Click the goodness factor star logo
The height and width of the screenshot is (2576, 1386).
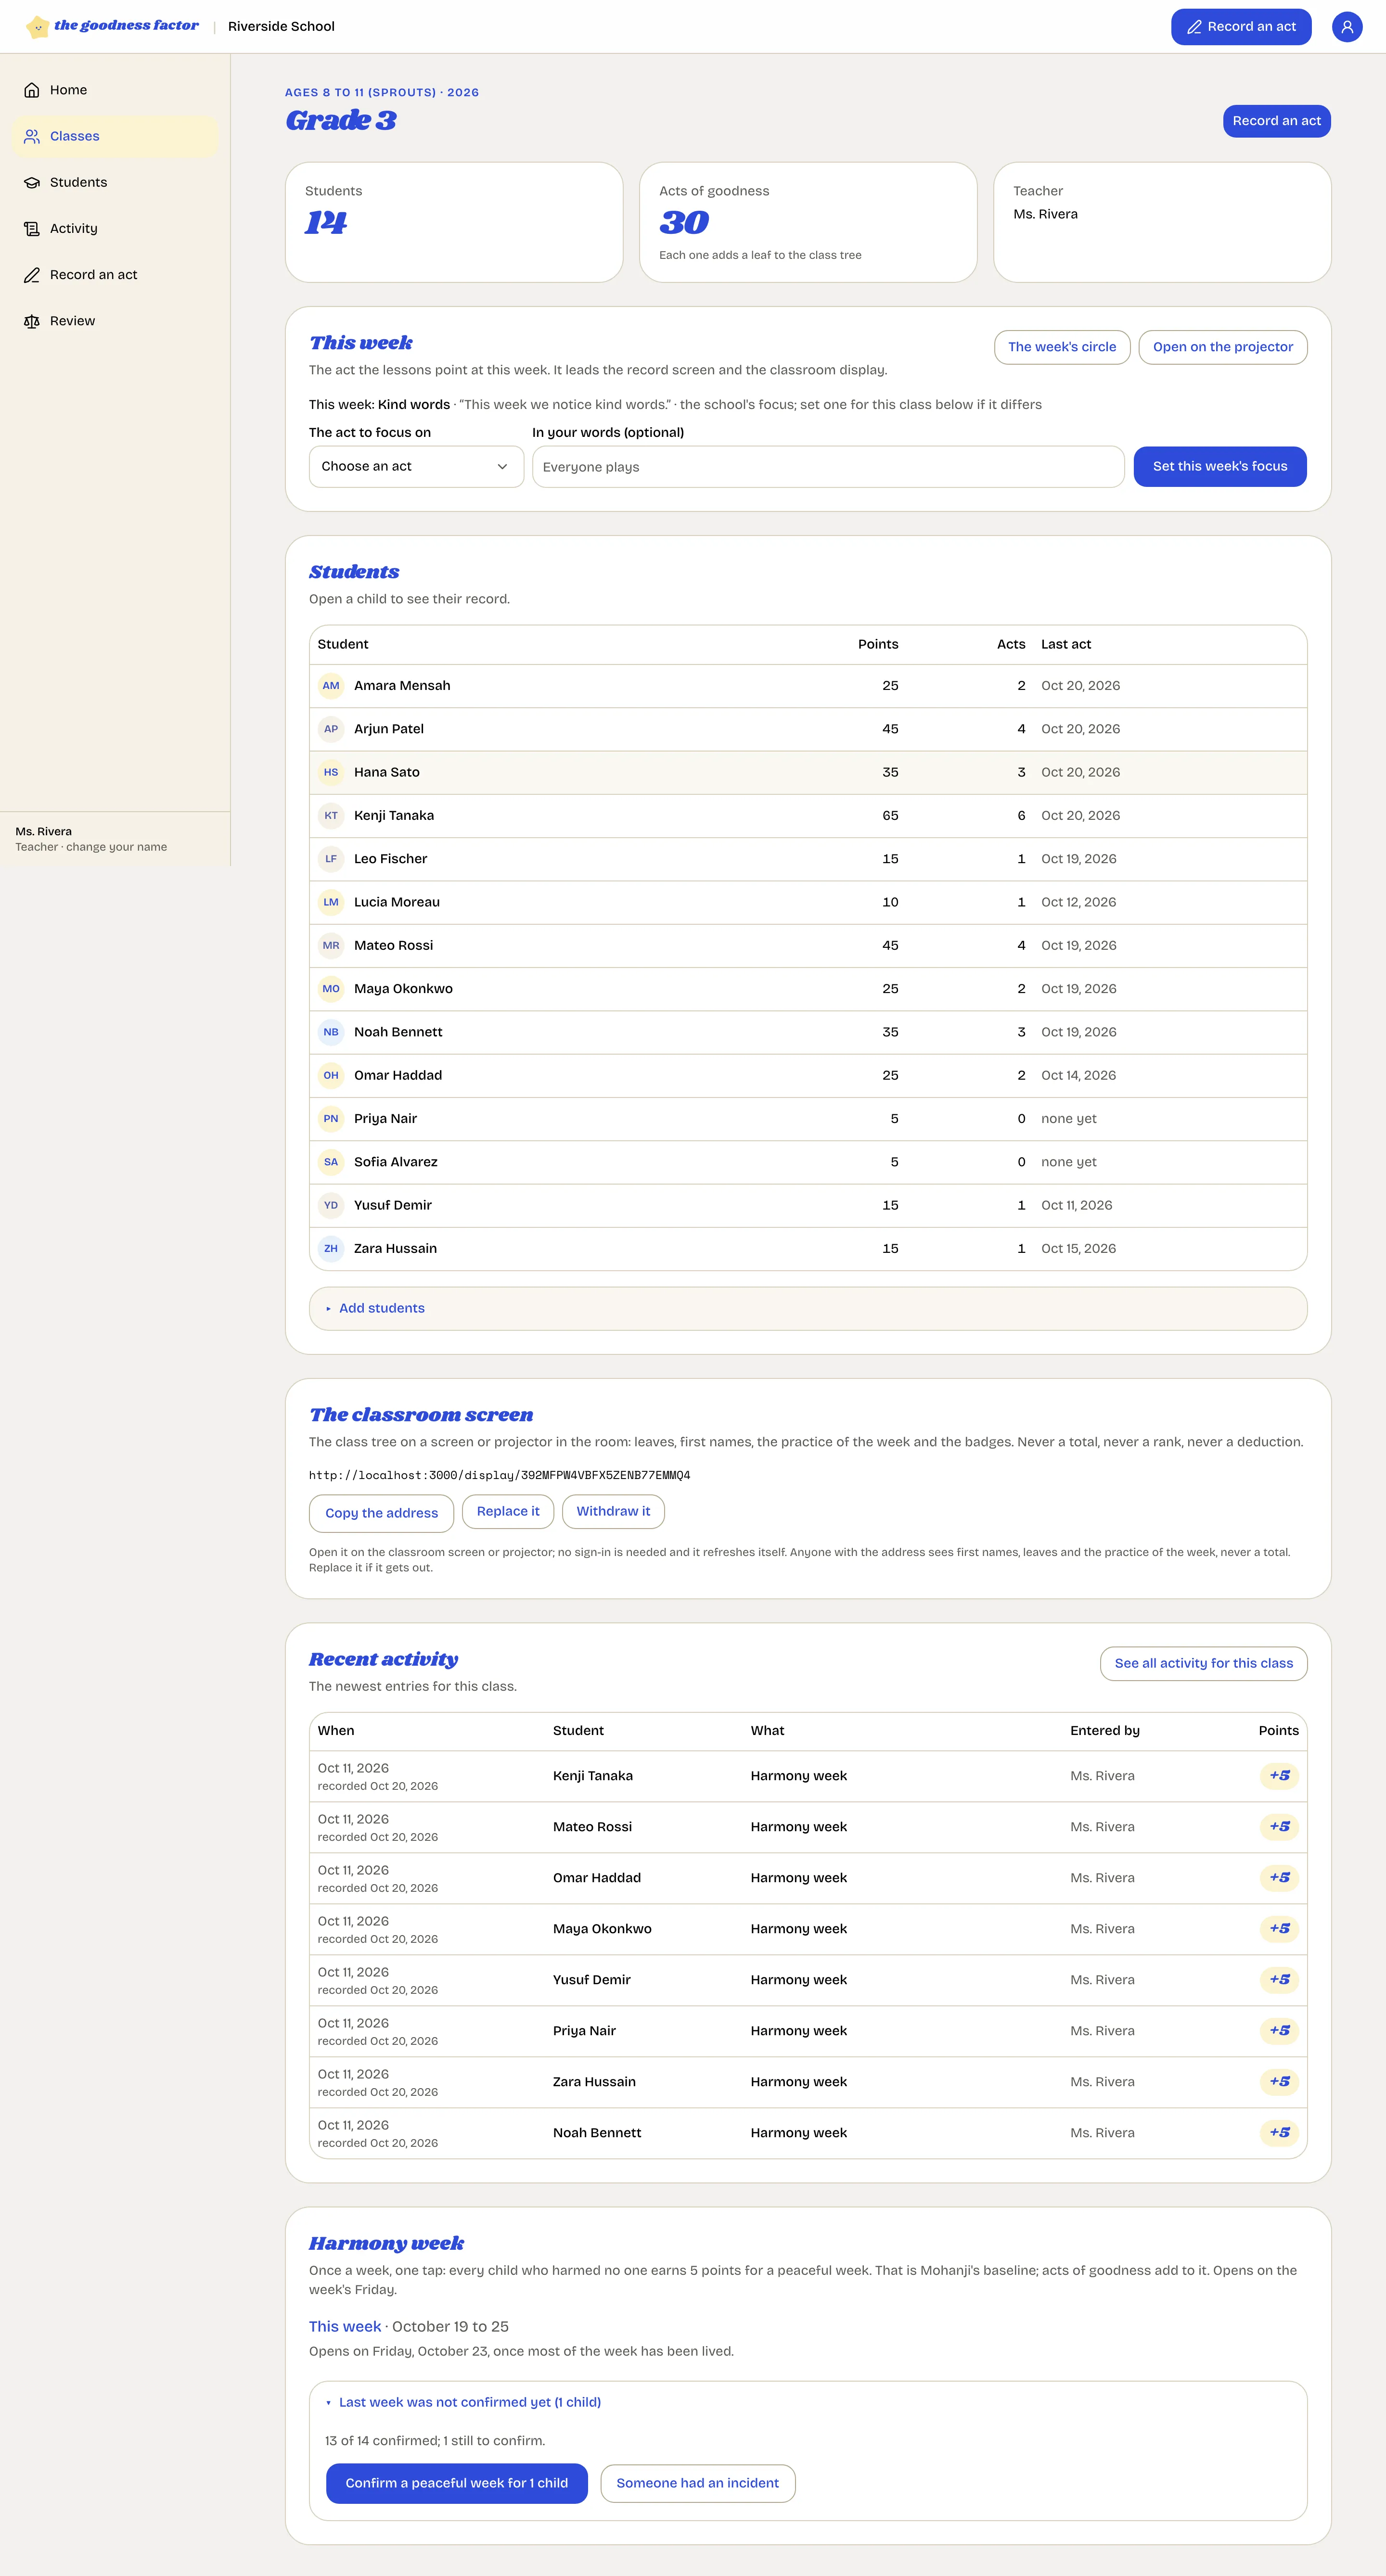coord(37,26)
